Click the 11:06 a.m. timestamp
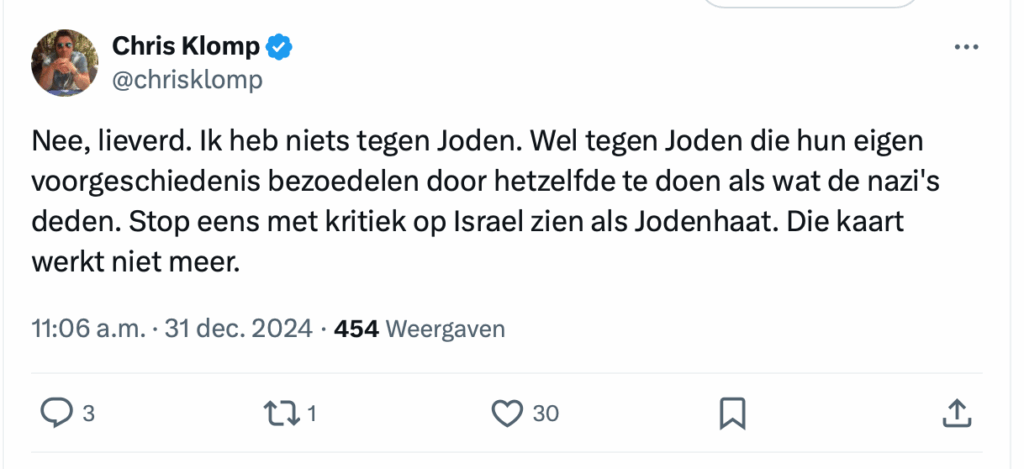Viewport: 1024px width, 469px height. 88,328
